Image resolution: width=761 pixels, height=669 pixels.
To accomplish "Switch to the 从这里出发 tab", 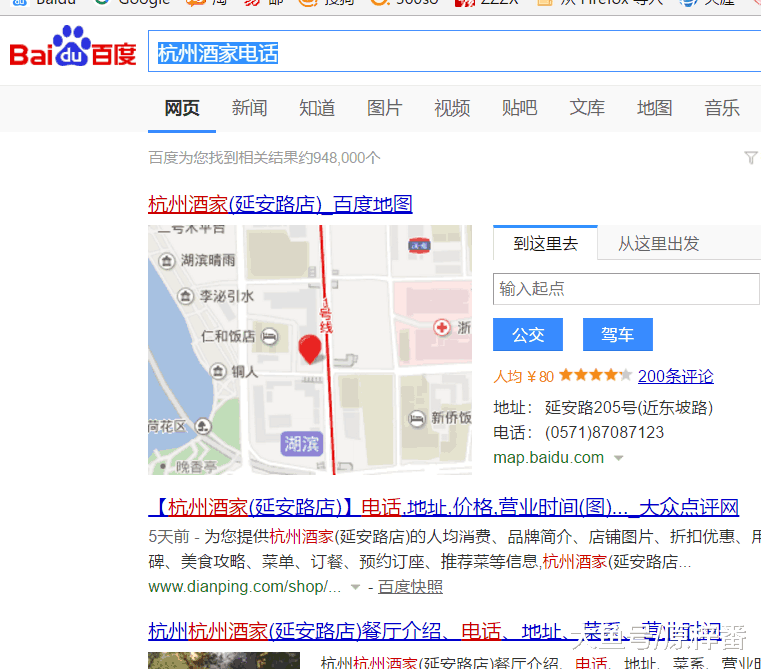I will 658,243.
